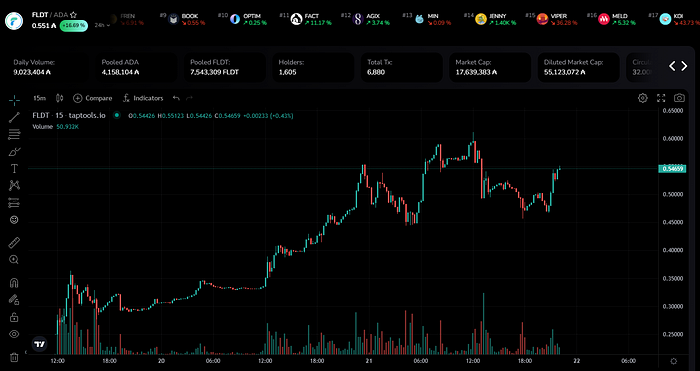Click the VIPER token icon
The width and height of the screenshot is (700, 371).
542,19
